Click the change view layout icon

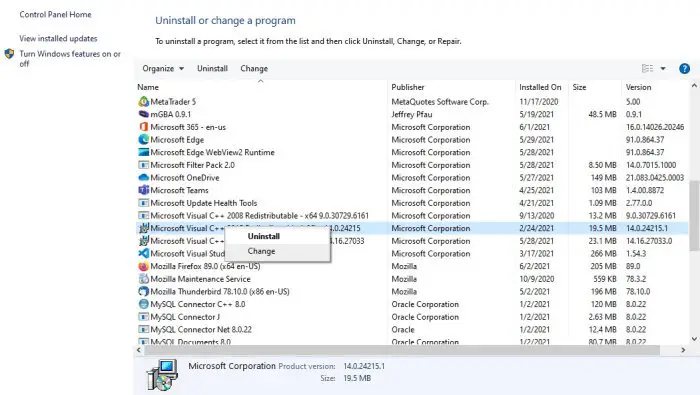tap(647, 68)
